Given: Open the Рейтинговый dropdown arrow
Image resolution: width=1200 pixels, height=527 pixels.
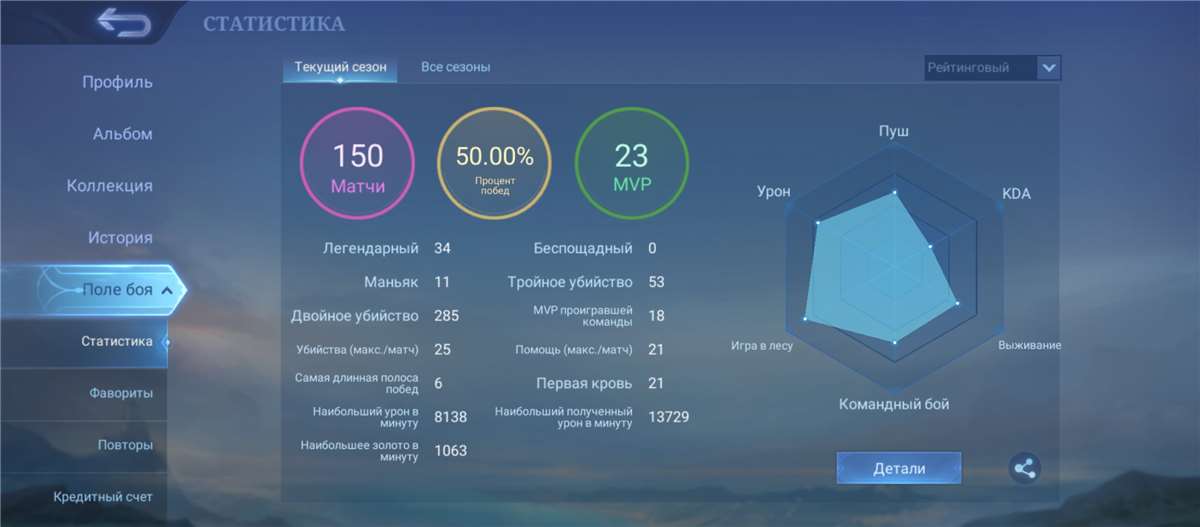Looking at the screenshot, I should point(1048,68).
